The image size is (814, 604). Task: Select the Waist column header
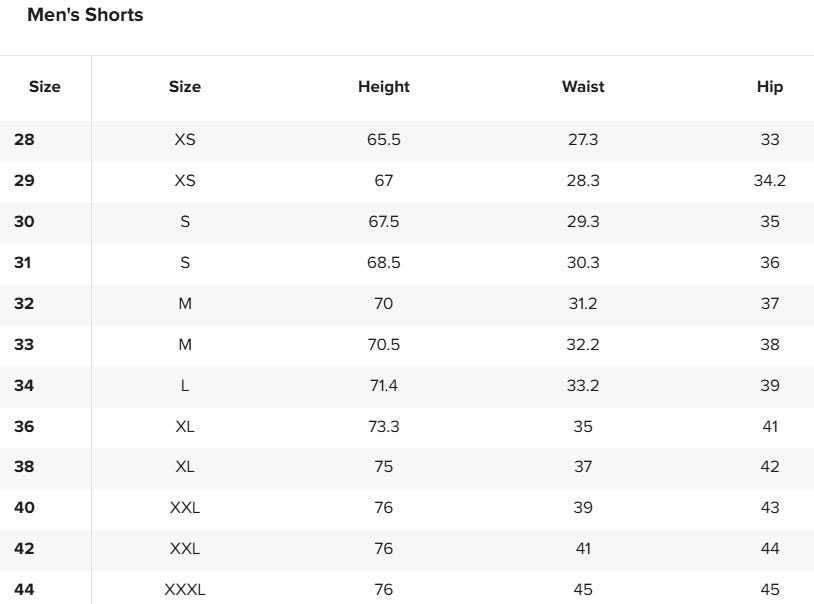pos(583,87)
